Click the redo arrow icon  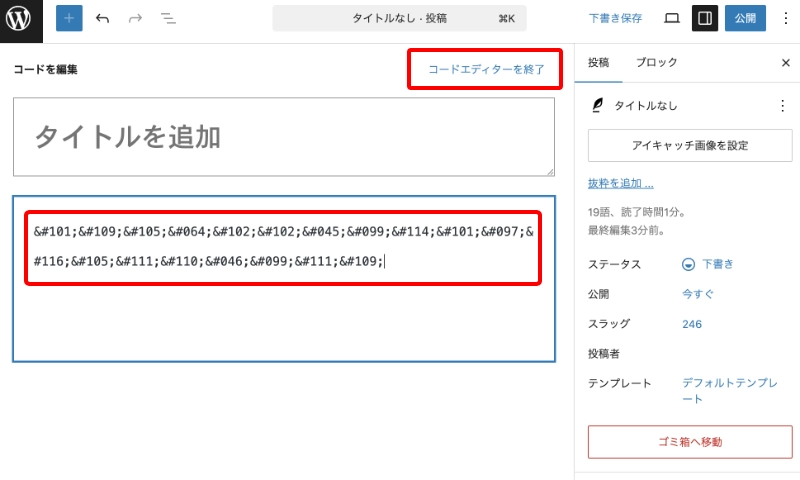coord(135,19)
